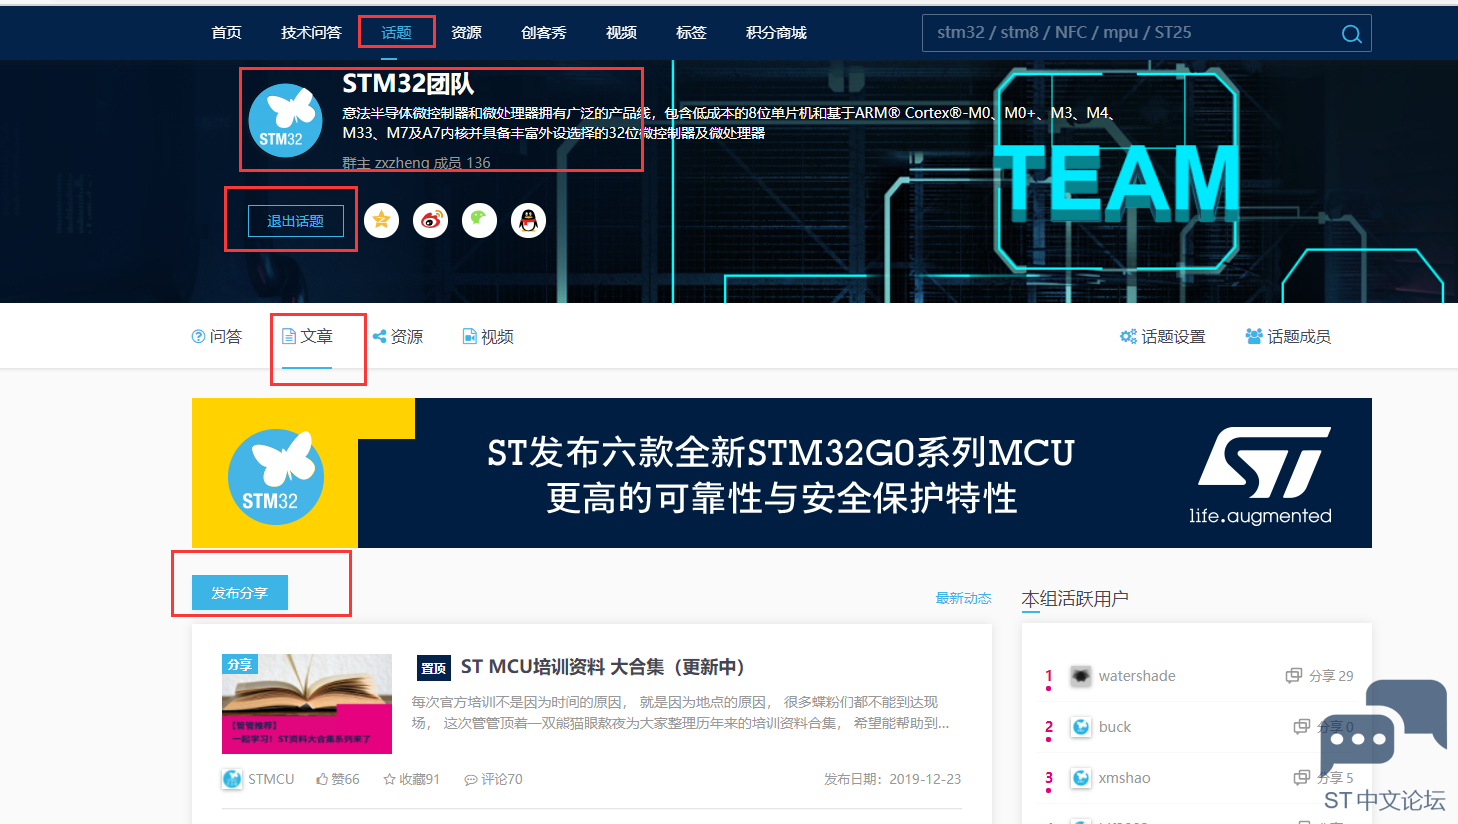Click the STM32团队 butterfly avatar
The height and width of the screenshot is (824, 1458).
coord(285,120)
